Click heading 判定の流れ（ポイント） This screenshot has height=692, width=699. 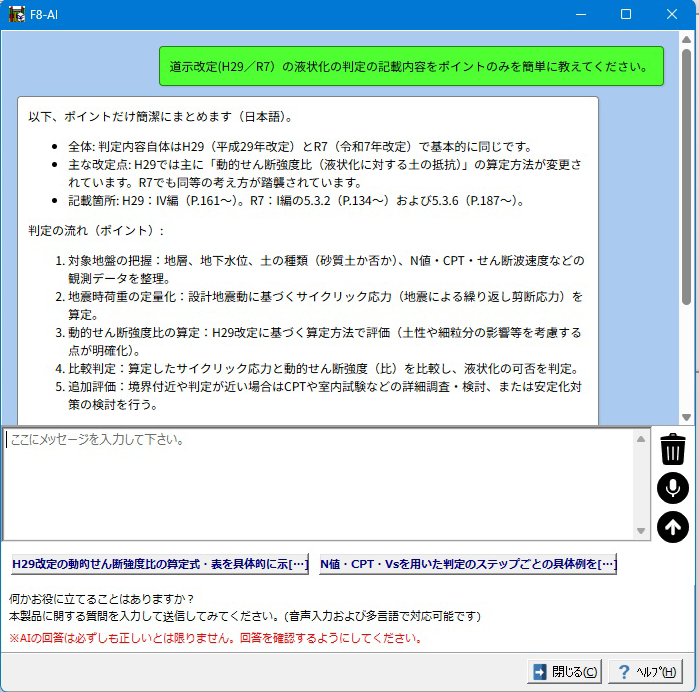96,231
